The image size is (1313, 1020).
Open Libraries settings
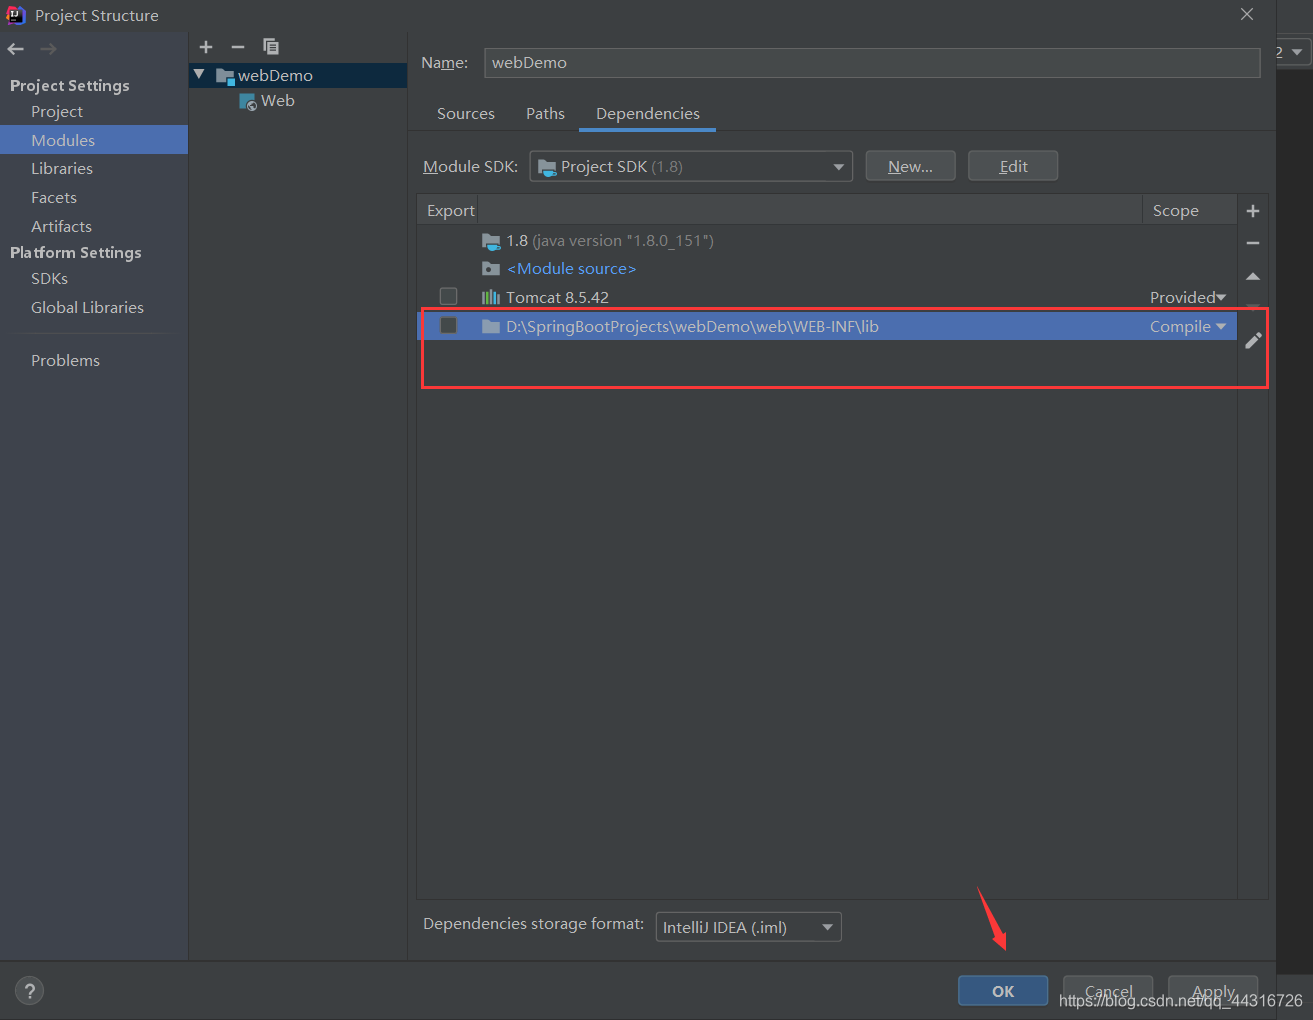(x=62, y=169)
